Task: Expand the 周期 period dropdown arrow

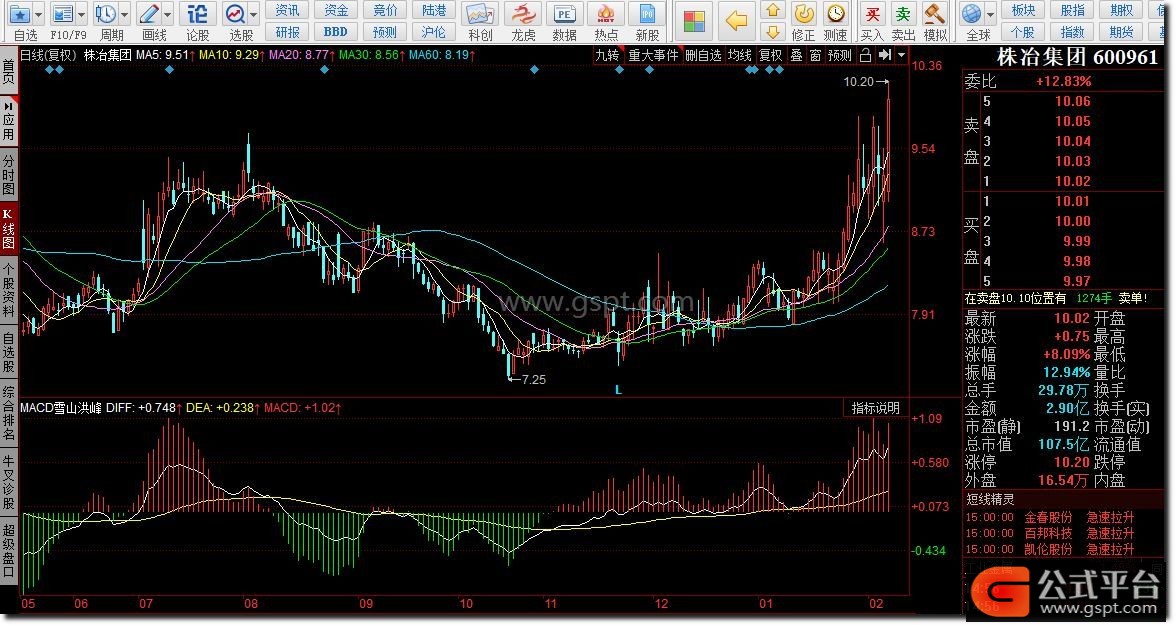Action: click(x=124, y=14)
